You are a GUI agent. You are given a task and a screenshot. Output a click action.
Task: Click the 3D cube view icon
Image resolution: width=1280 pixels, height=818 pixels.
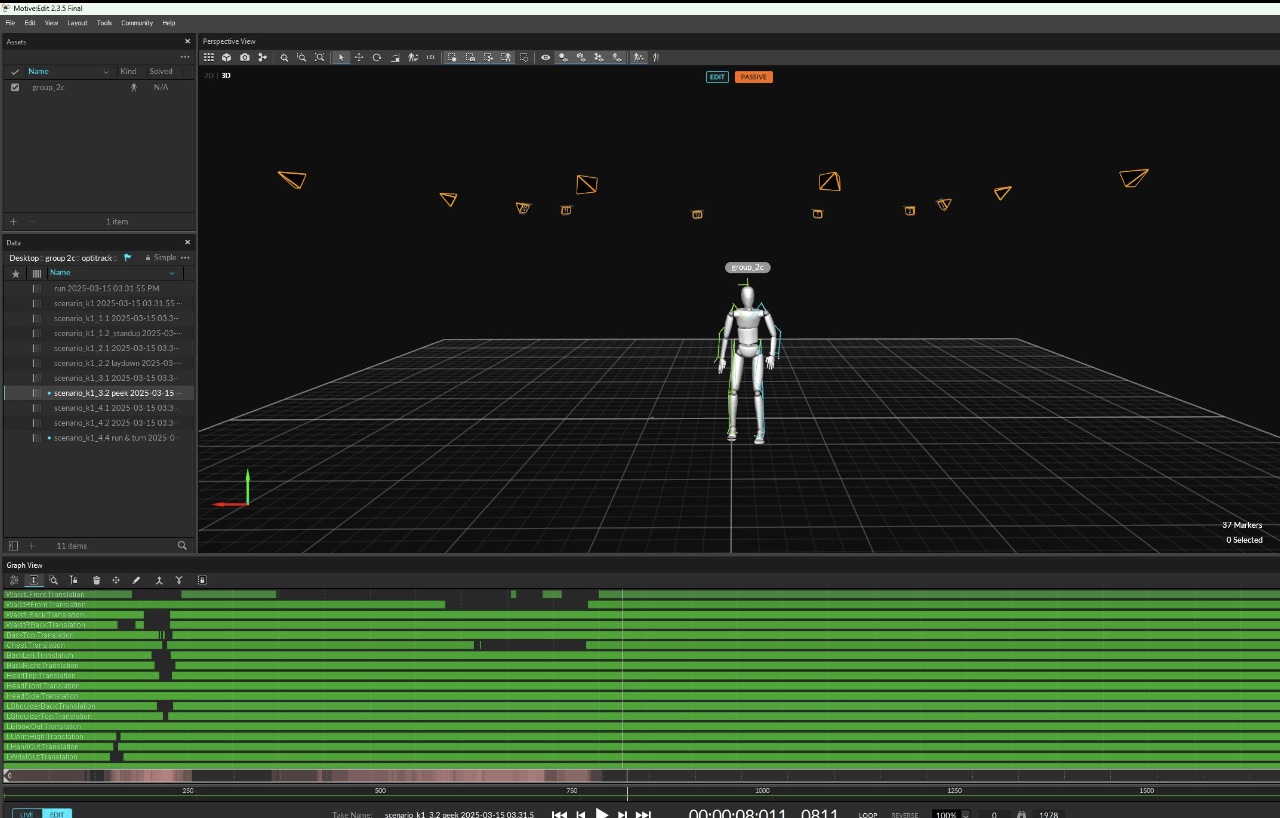click(x=227, y=57)
